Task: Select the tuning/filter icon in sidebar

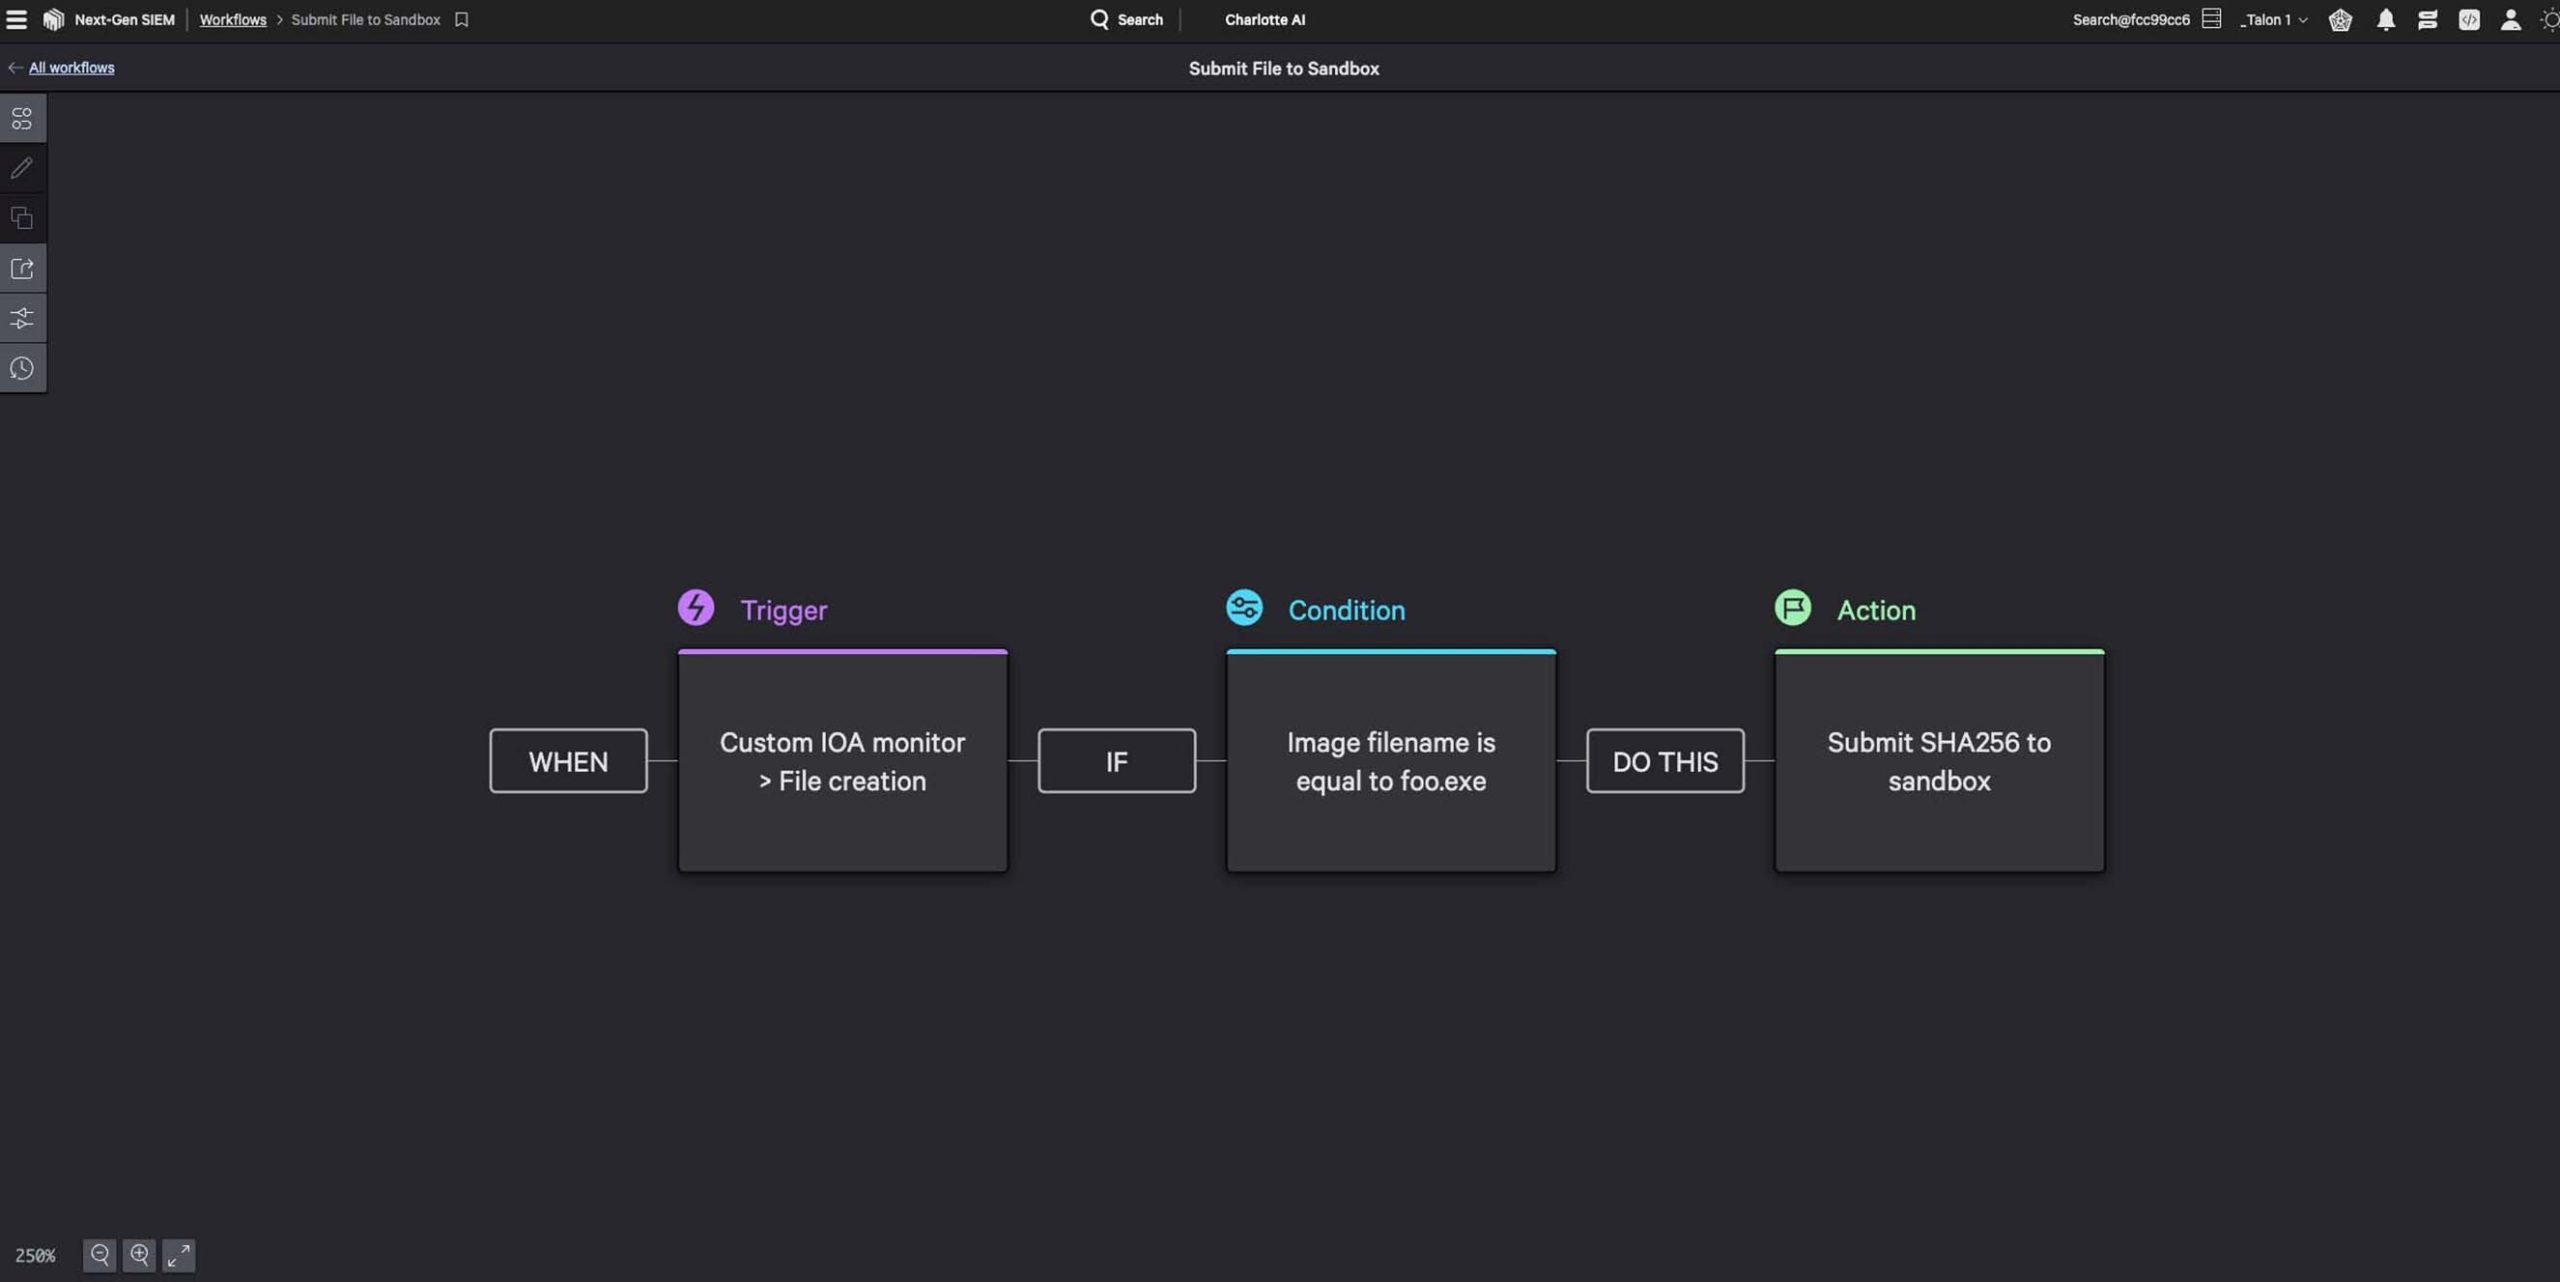Action: click(22, 317)
